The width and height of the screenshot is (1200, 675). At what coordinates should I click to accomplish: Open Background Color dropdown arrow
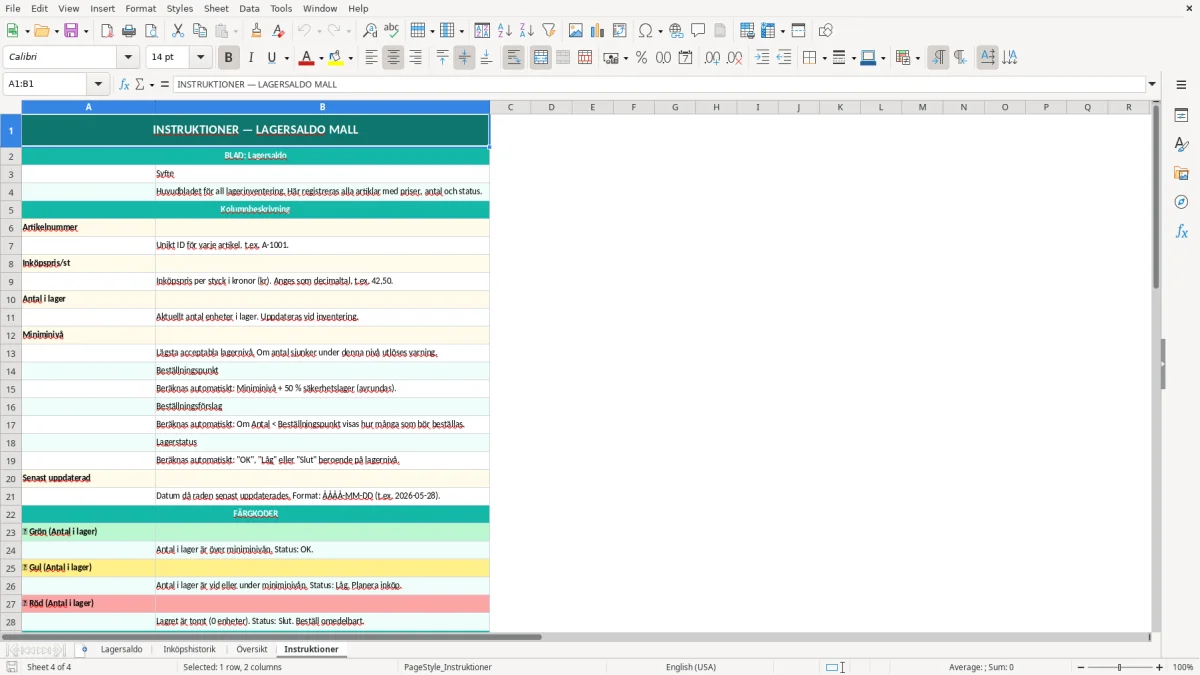[350, 58]
